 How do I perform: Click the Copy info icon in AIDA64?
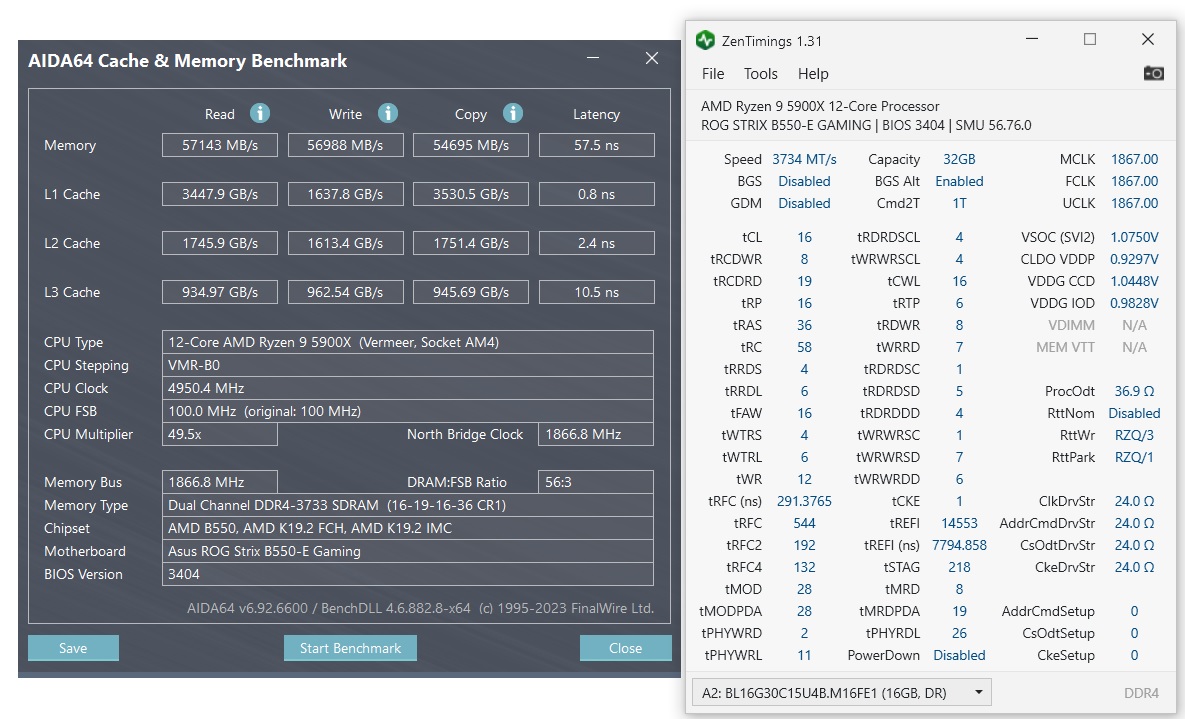coord(513,113)
